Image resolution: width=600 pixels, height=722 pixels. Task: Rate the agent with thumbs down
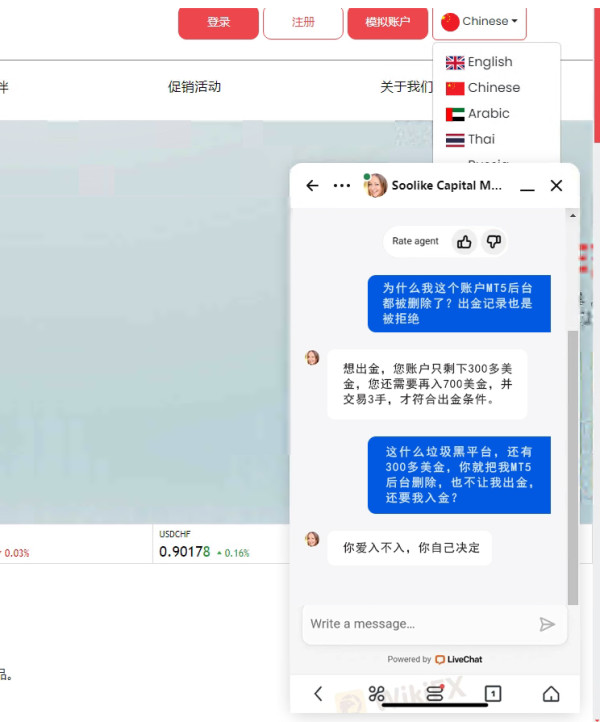(494, 241)
